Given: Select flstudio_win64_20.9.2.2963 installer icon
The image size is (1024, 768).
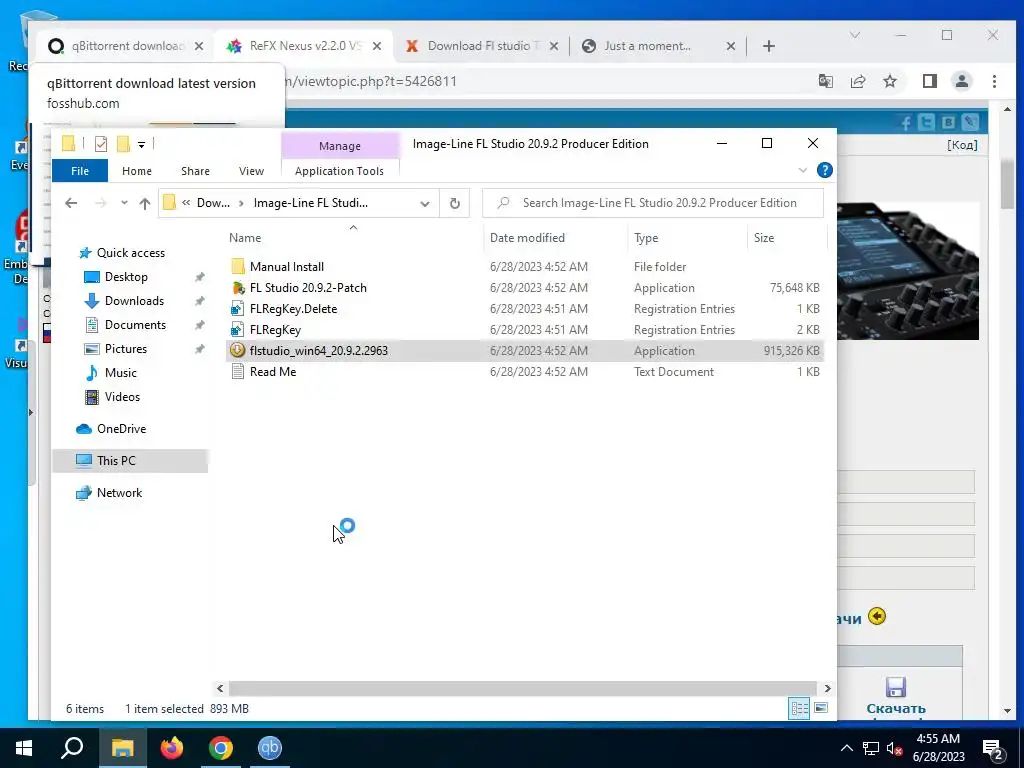Looking at the screenshot, I should 238,351.
